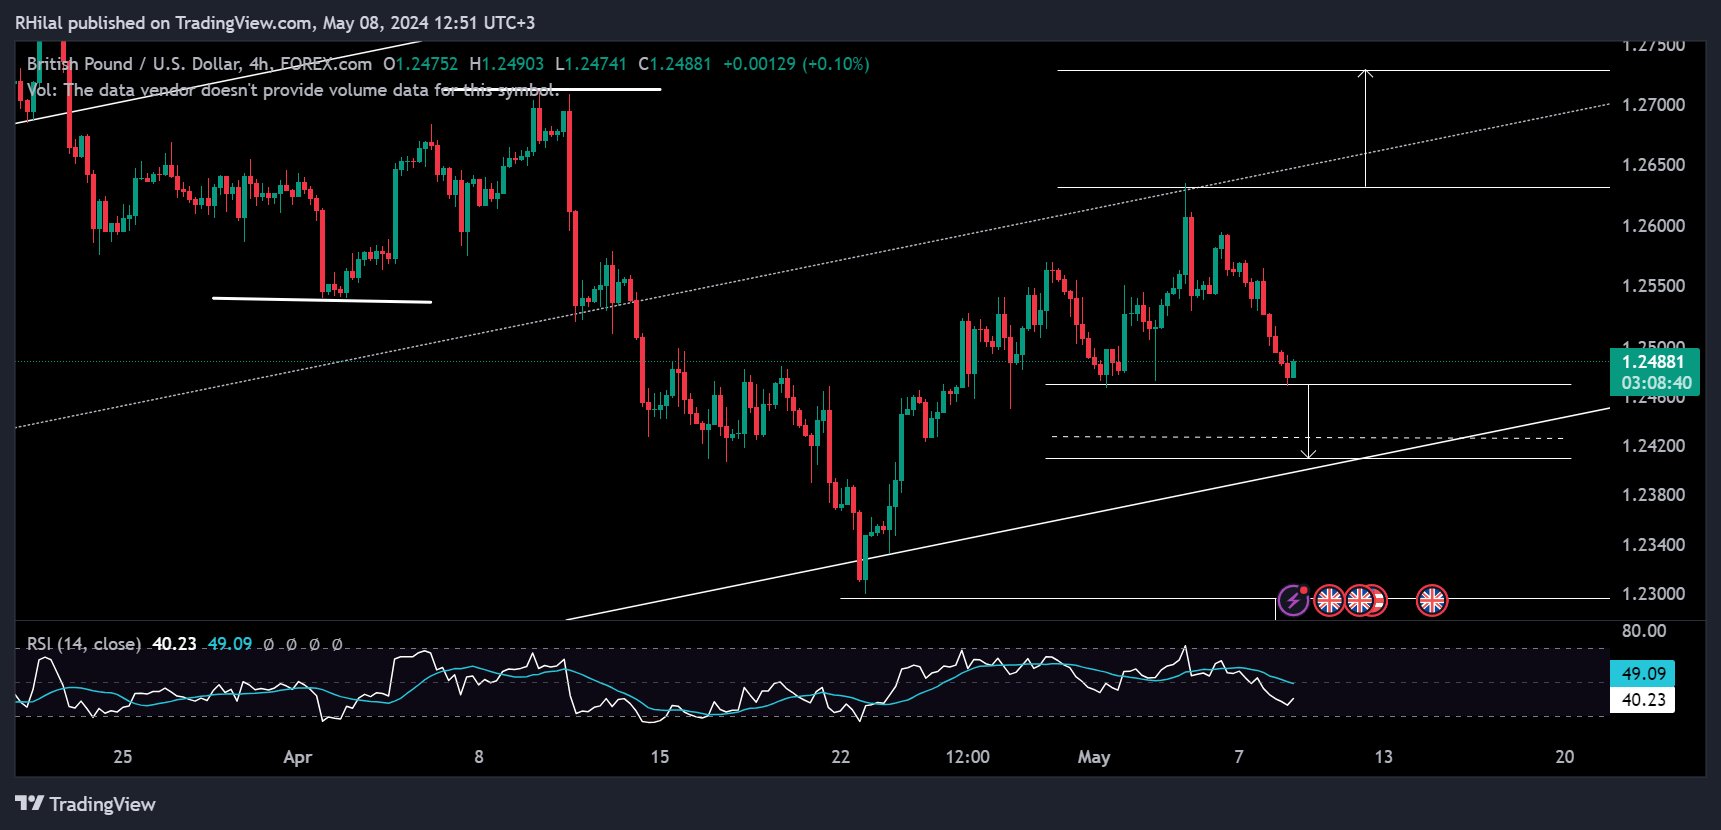Click the close value C1.24881

(675, 64)
